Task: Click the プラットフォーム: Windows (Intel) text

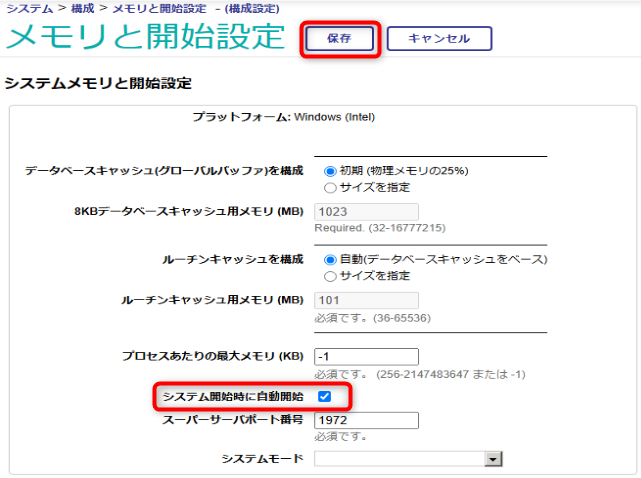Action: coord(283,117)
